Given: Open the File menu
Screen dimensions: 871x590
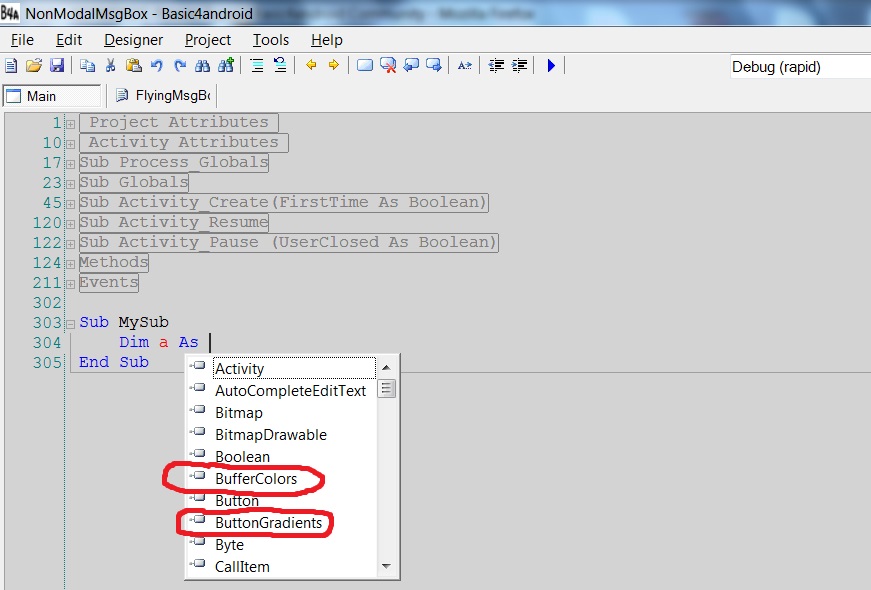Looking at the screenshot, I should 22,40.
